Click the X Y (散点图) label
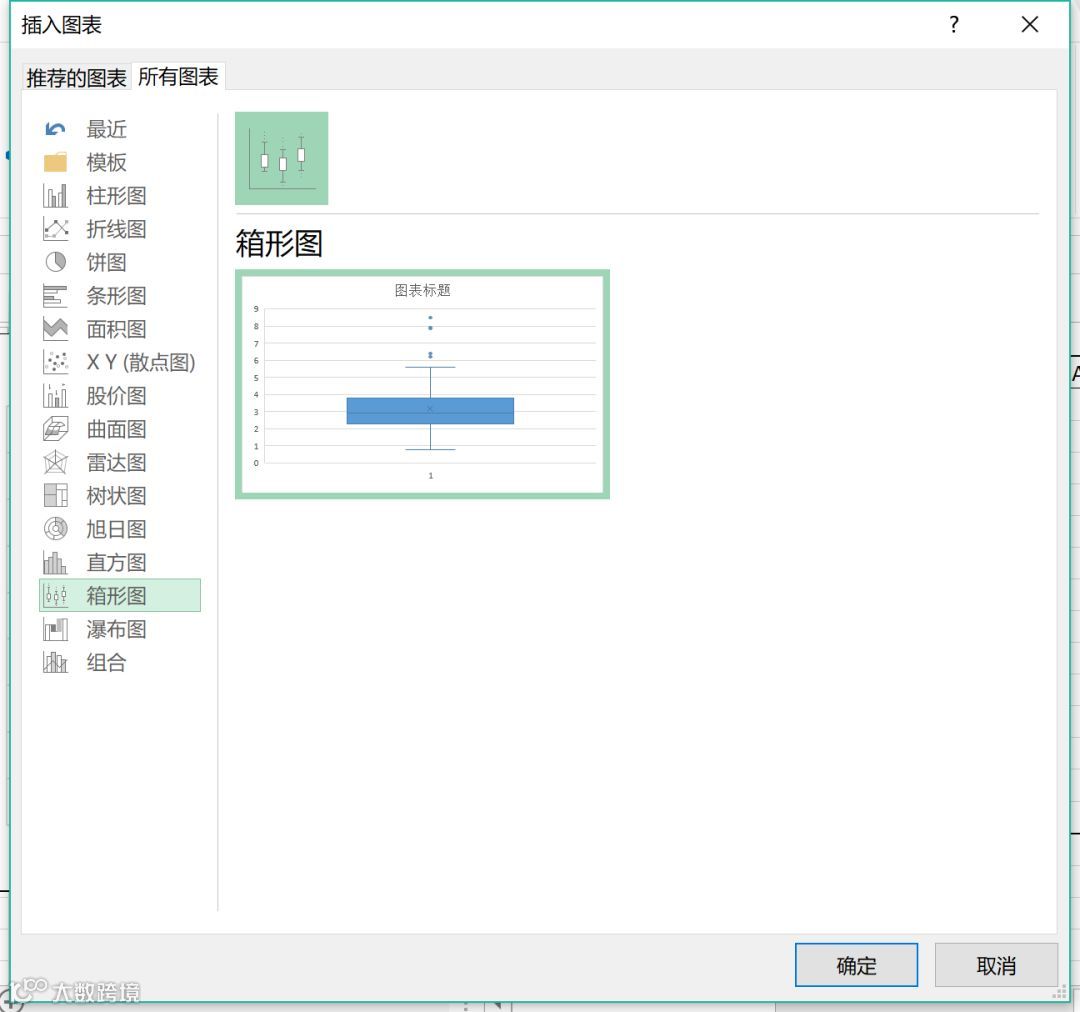 (x=141, y=362)
